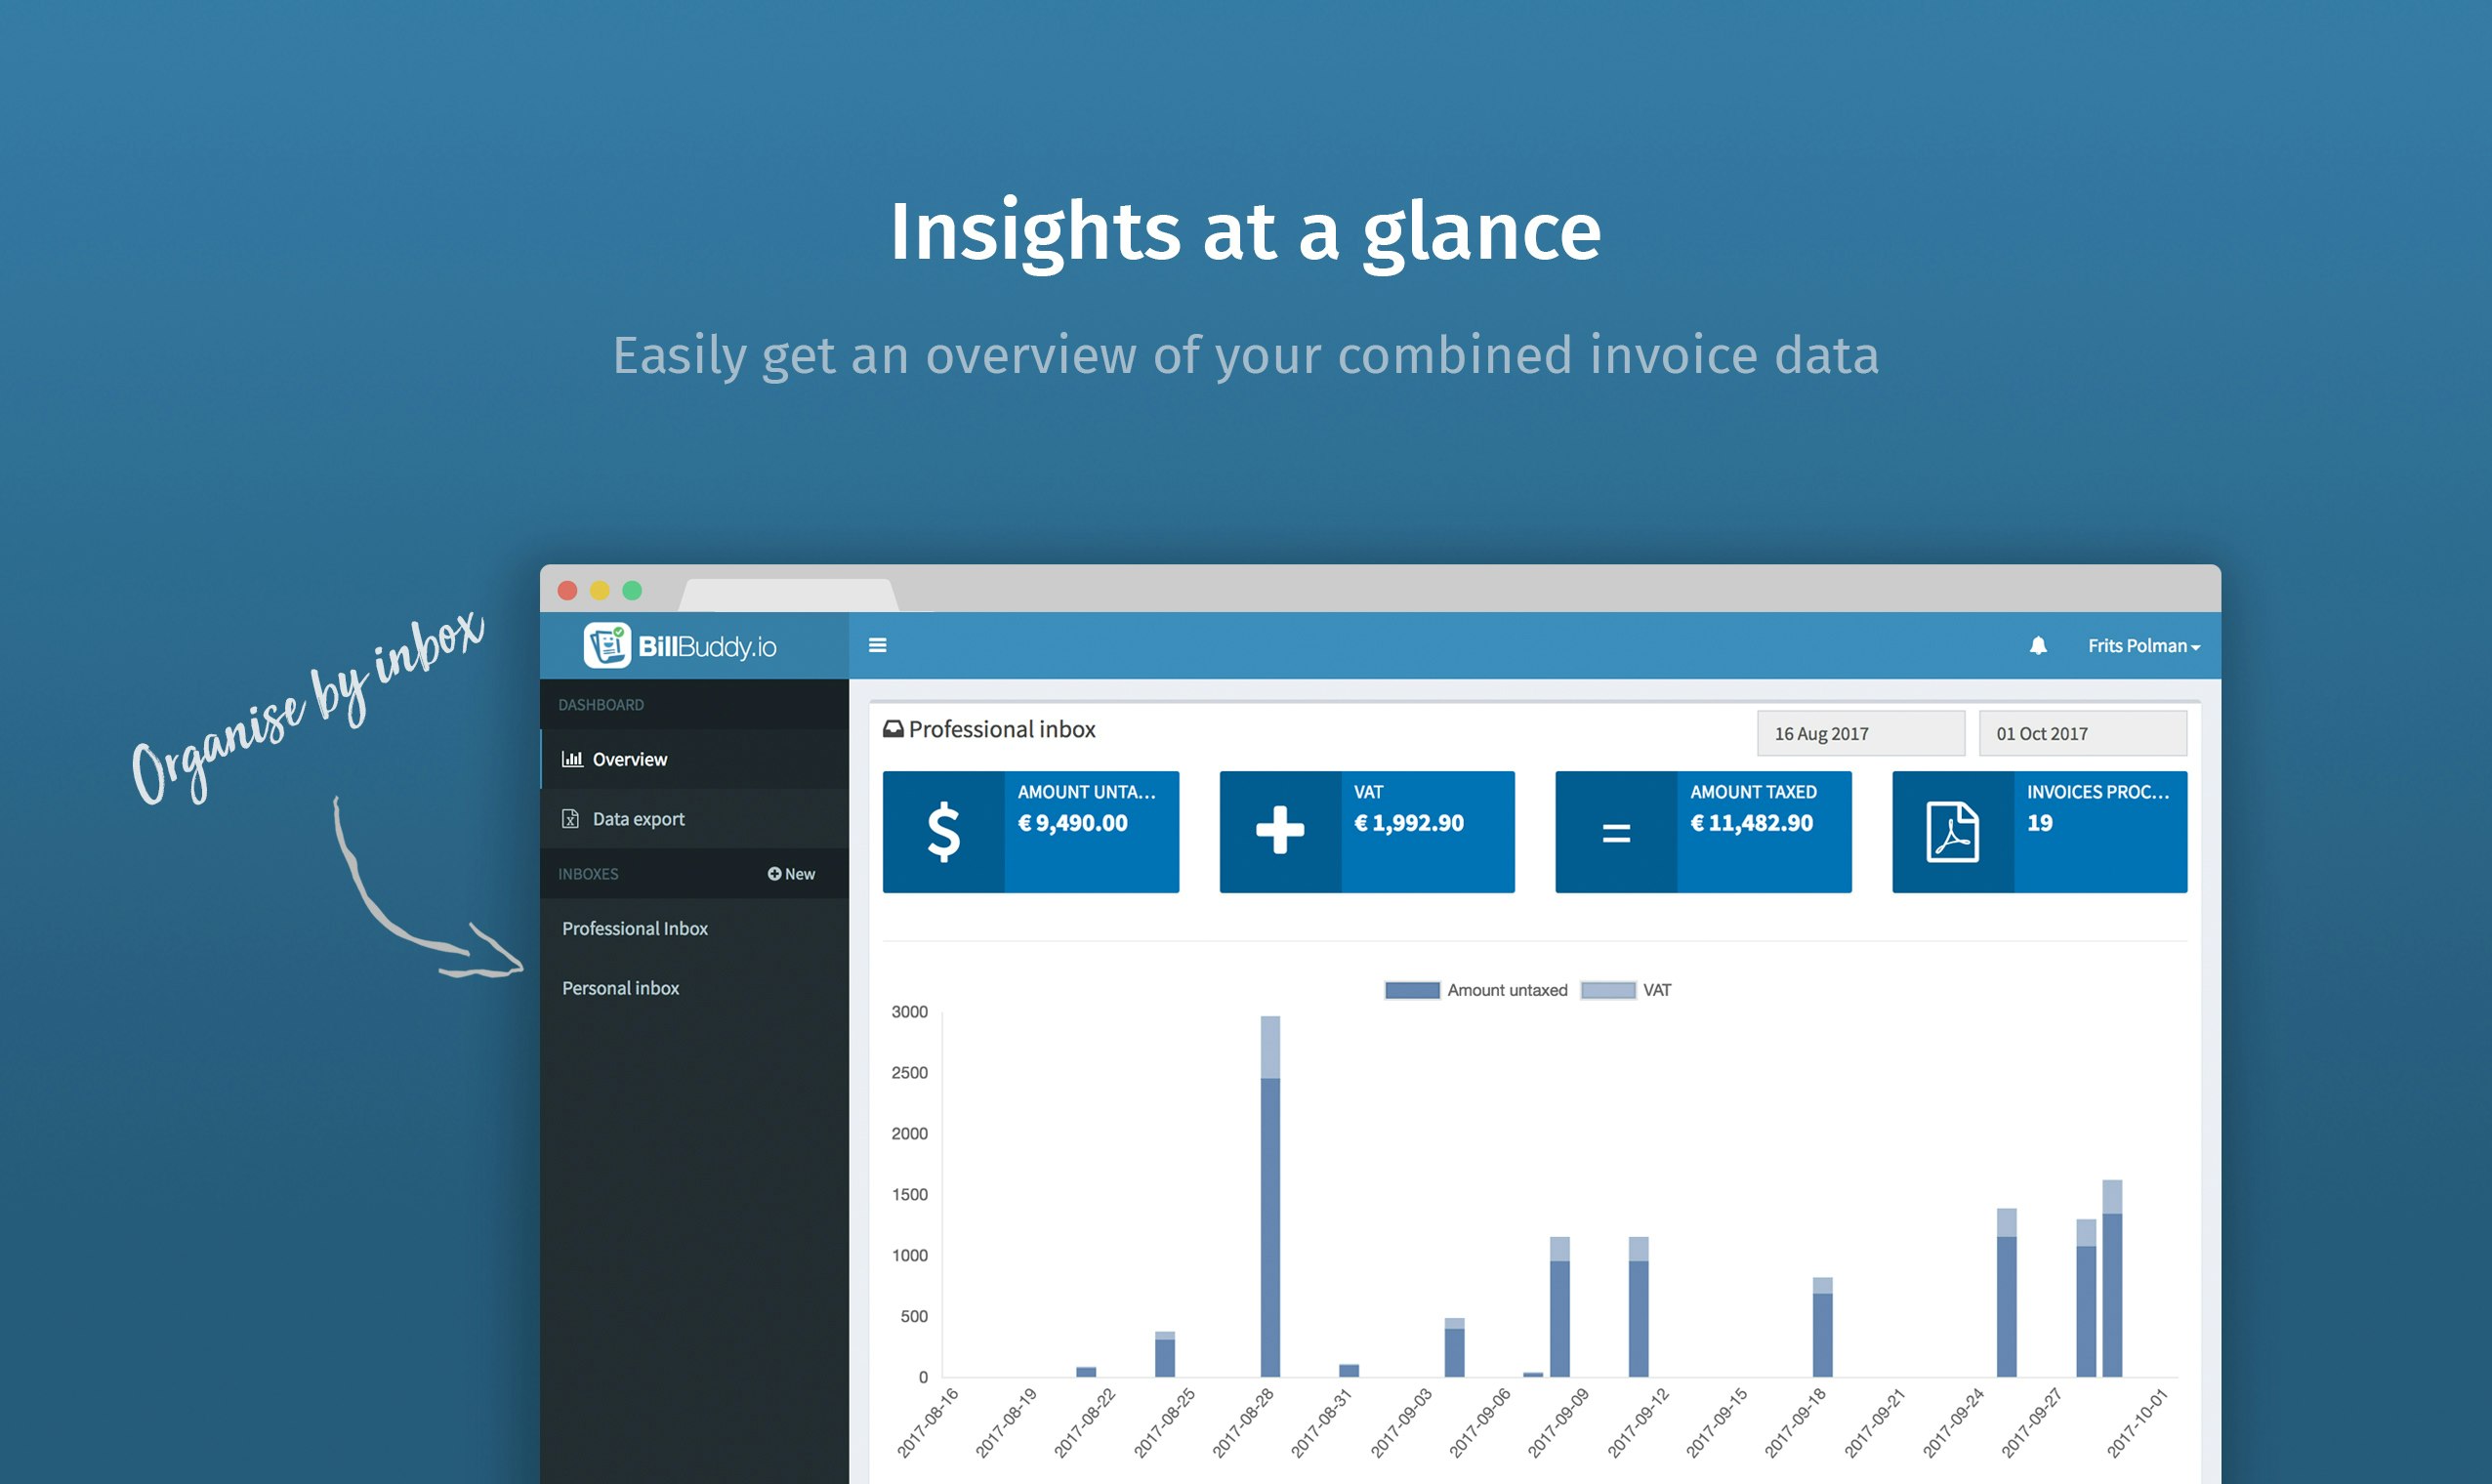Viewport: 2492px width, 1484px height.
Task: Click New to add an inbox
Action: click(x=791, y=874)
